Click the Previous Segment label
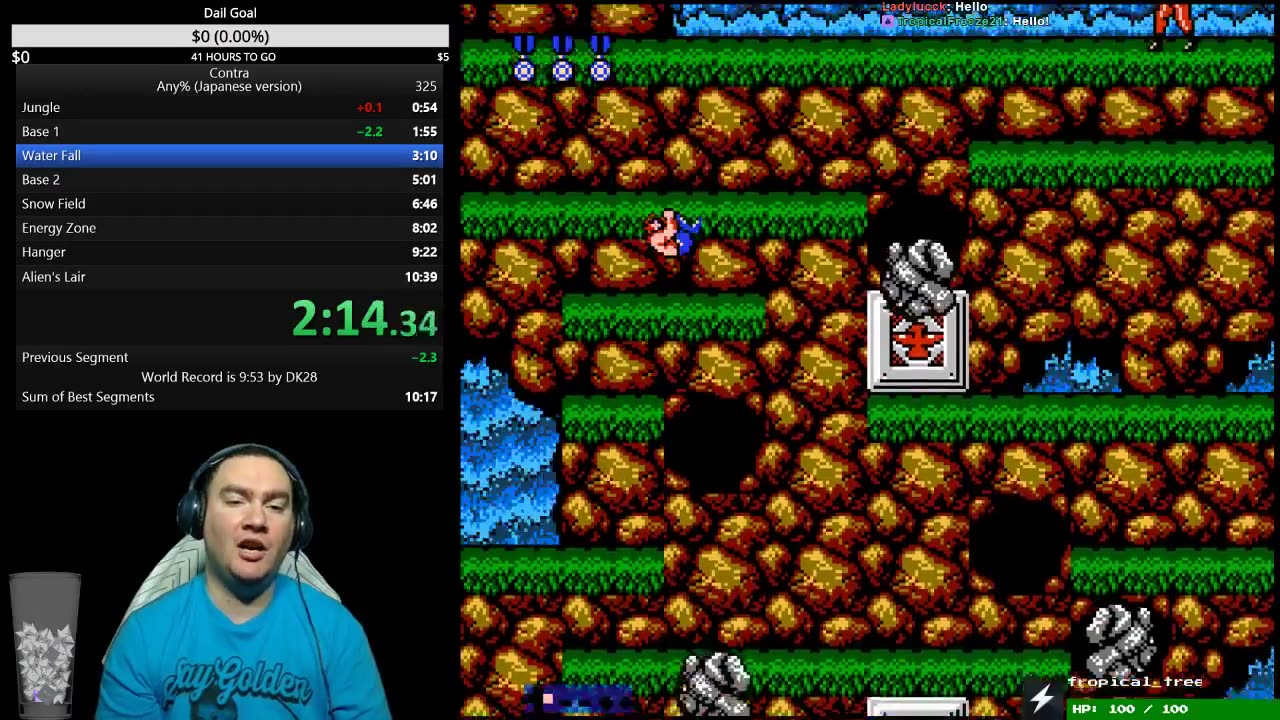The image size is (1280, 720). 75,357
